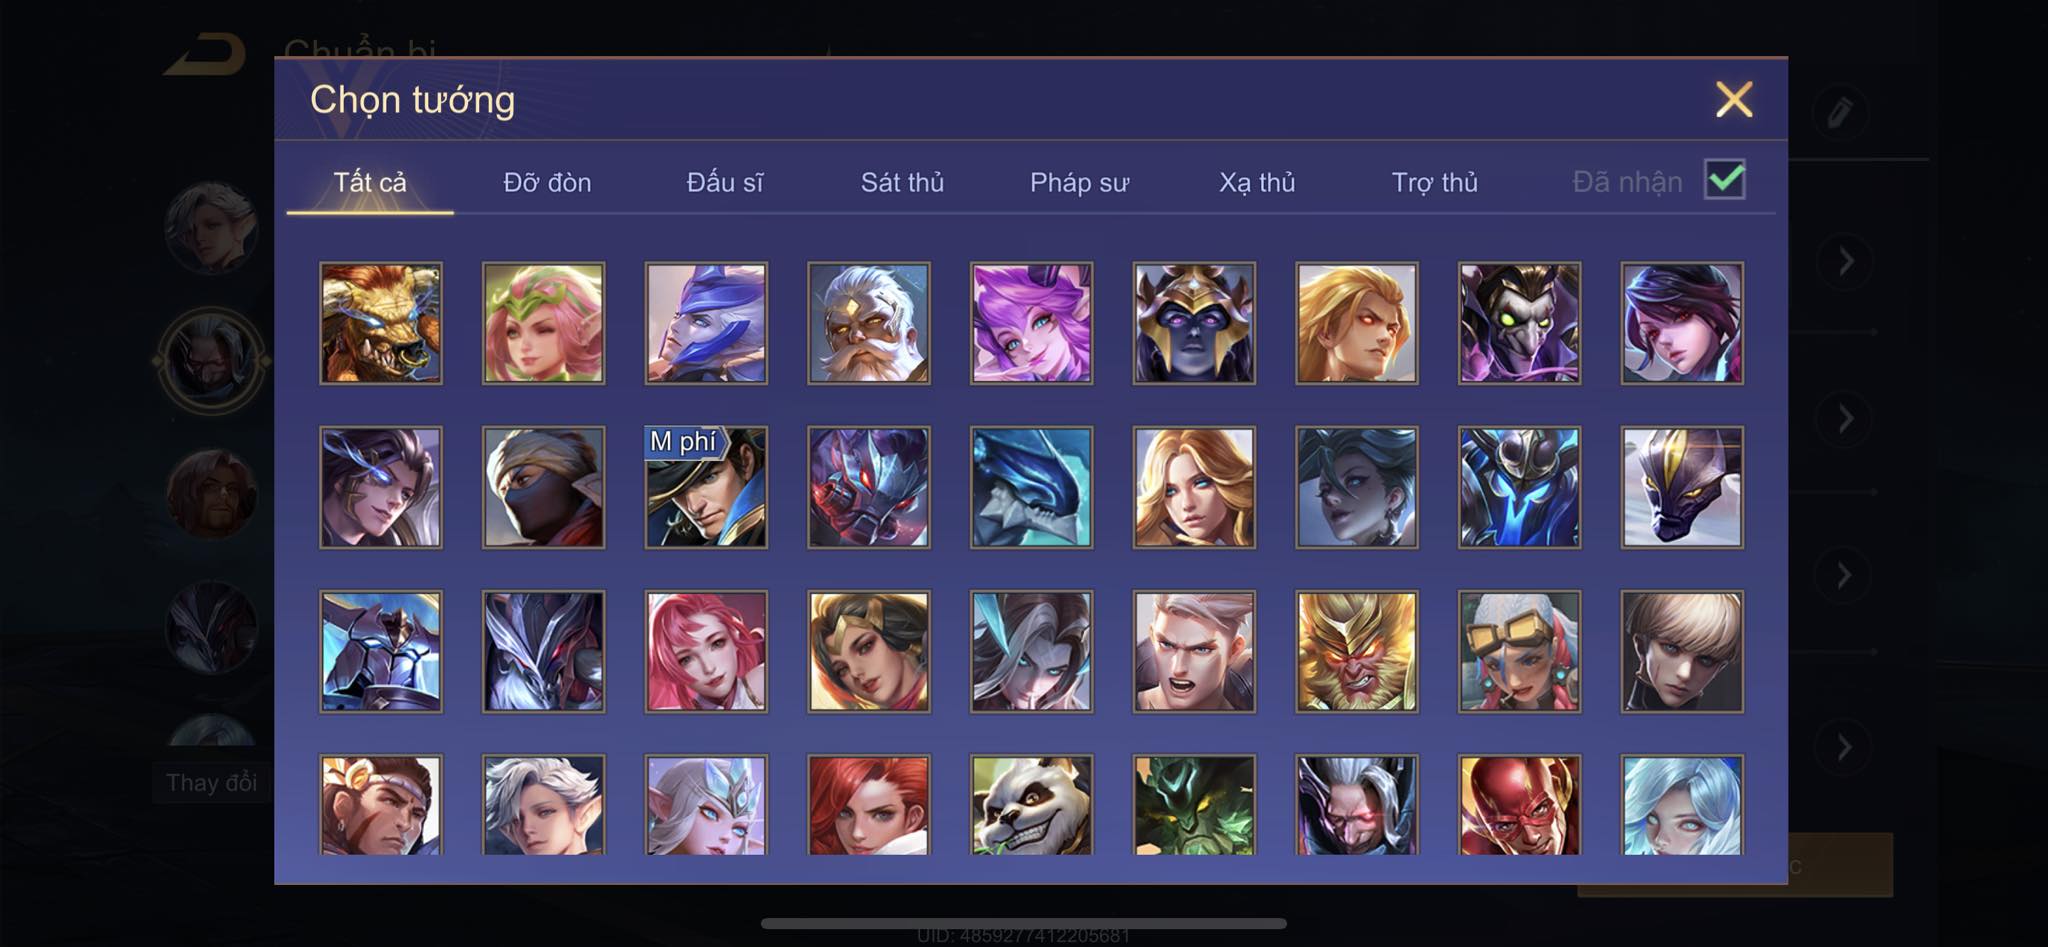This screenshot has height=947, width=2048.
Task: Select the panda hero portrait
Action: (1031, 806)
